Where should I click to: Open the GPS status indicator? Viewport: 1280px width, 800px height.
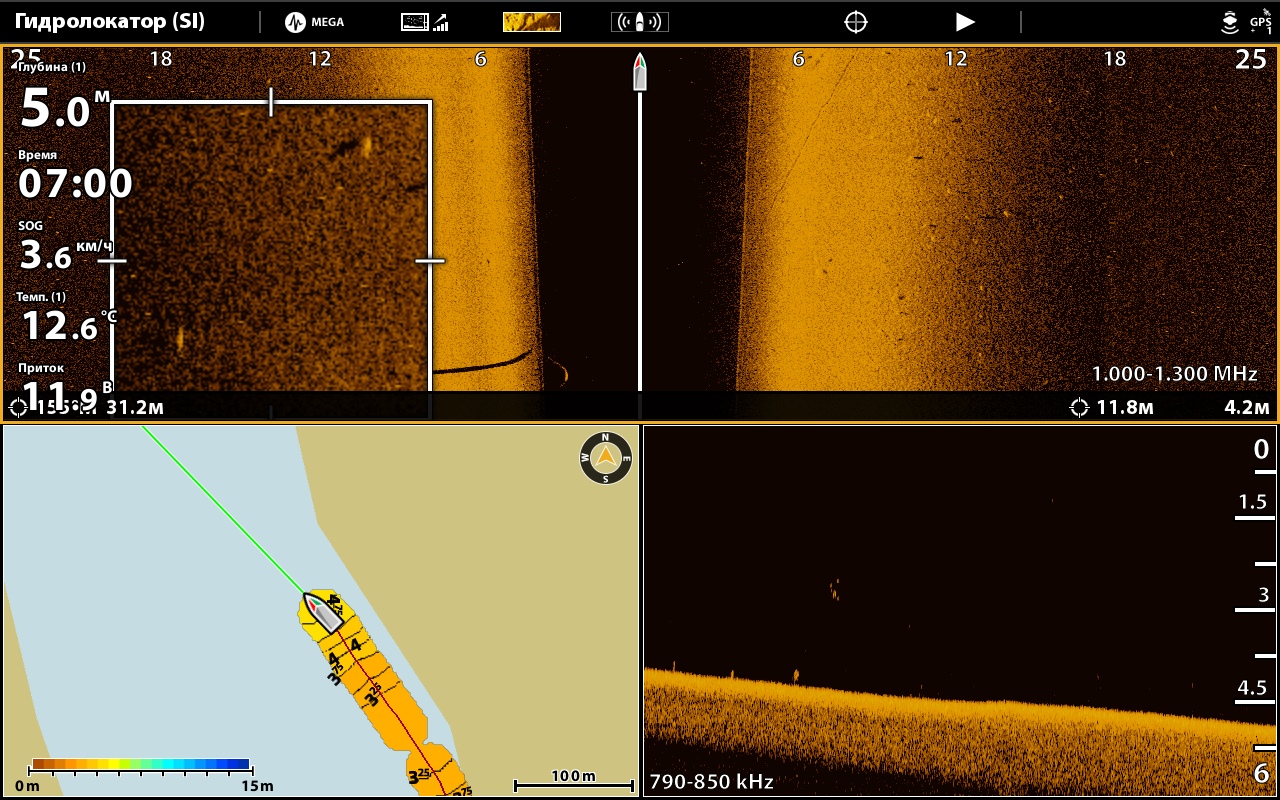[1259, 22]
